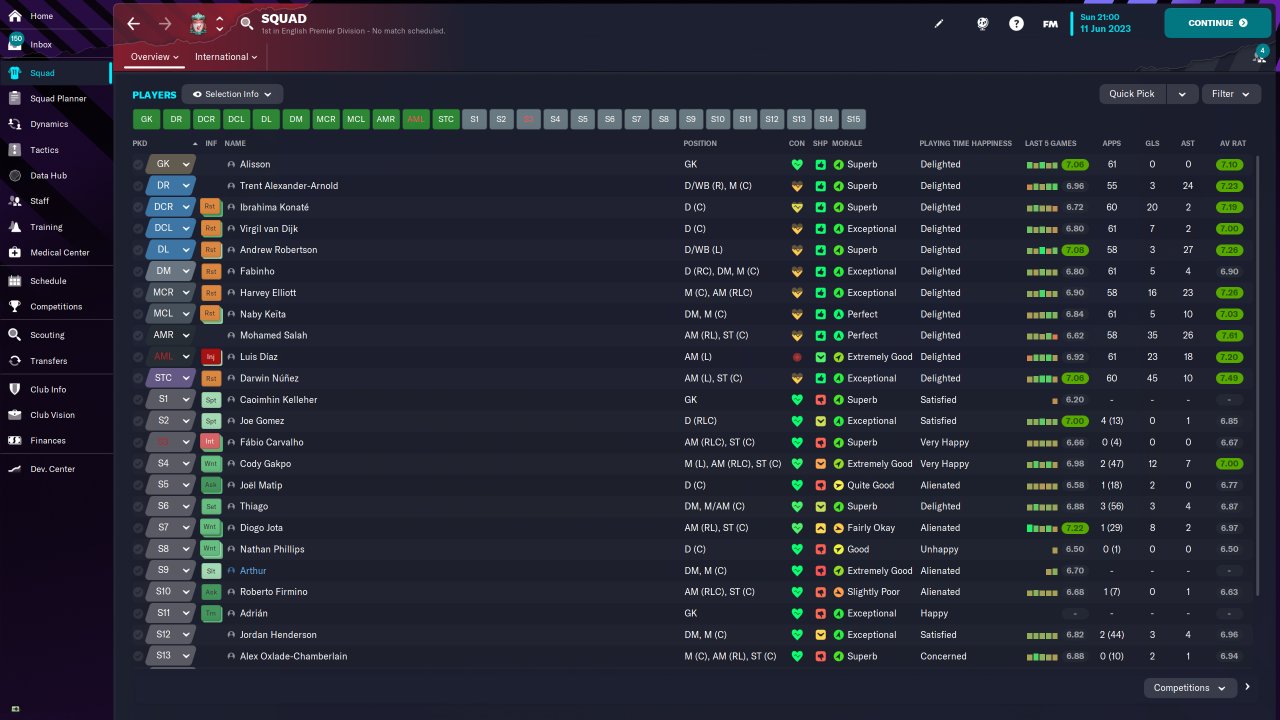Open the Data Hub
Screen dimensions: 1280x720
[x=56, y=176]
